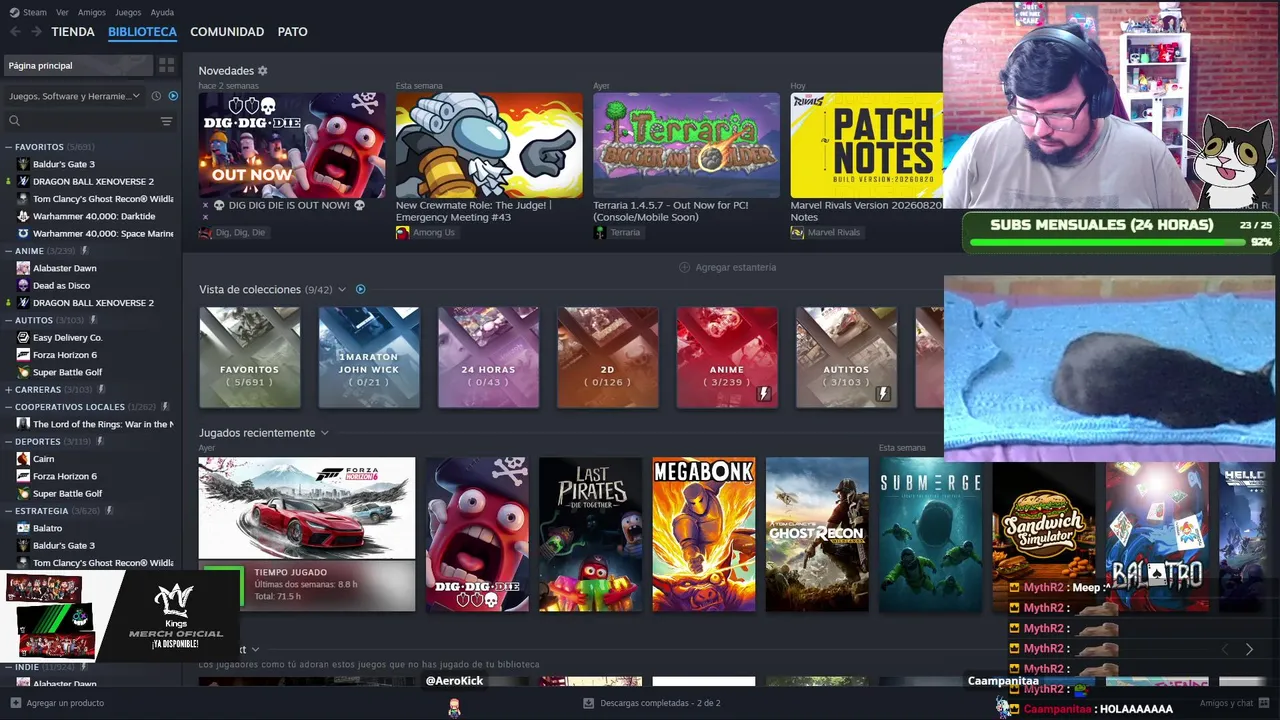This screenshot has height=720, width=1280.
Task: Open the Amigos menu
Action: pyautogui.click(x=92, y=12)
